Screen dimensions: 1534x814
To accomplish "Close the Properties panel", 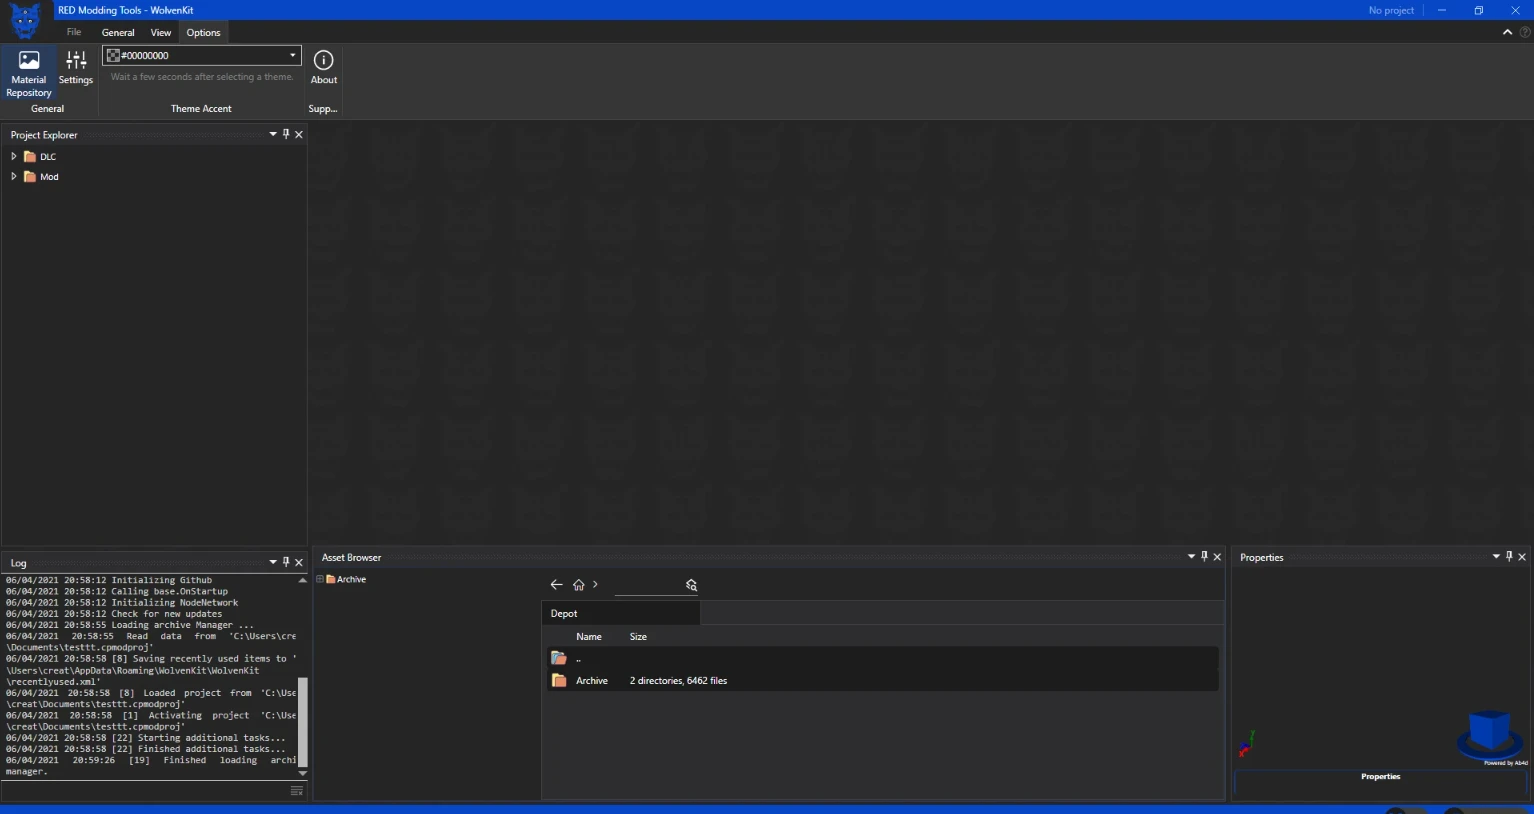I will tap(1522, 557).
